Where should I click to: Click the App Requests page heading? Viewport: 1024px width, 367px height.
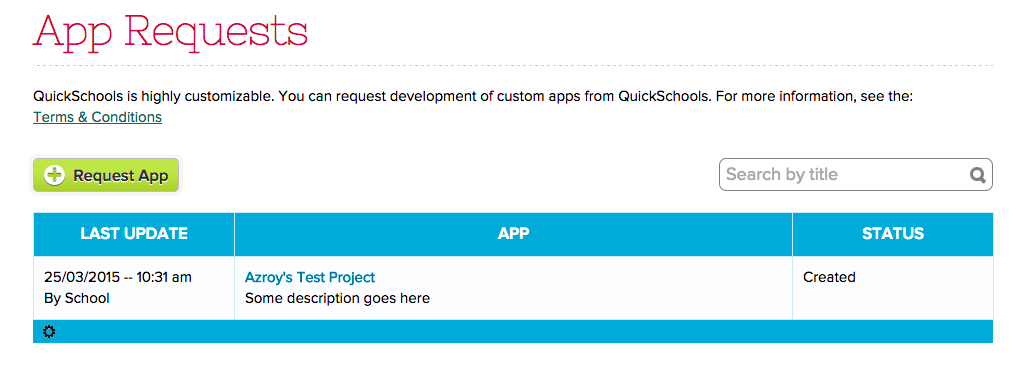(x=170, y=31)
